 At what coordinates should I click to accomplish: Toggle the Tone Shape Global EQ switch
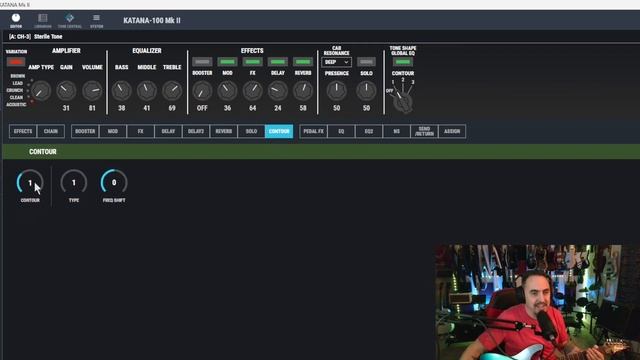click(x=403, y=62)
